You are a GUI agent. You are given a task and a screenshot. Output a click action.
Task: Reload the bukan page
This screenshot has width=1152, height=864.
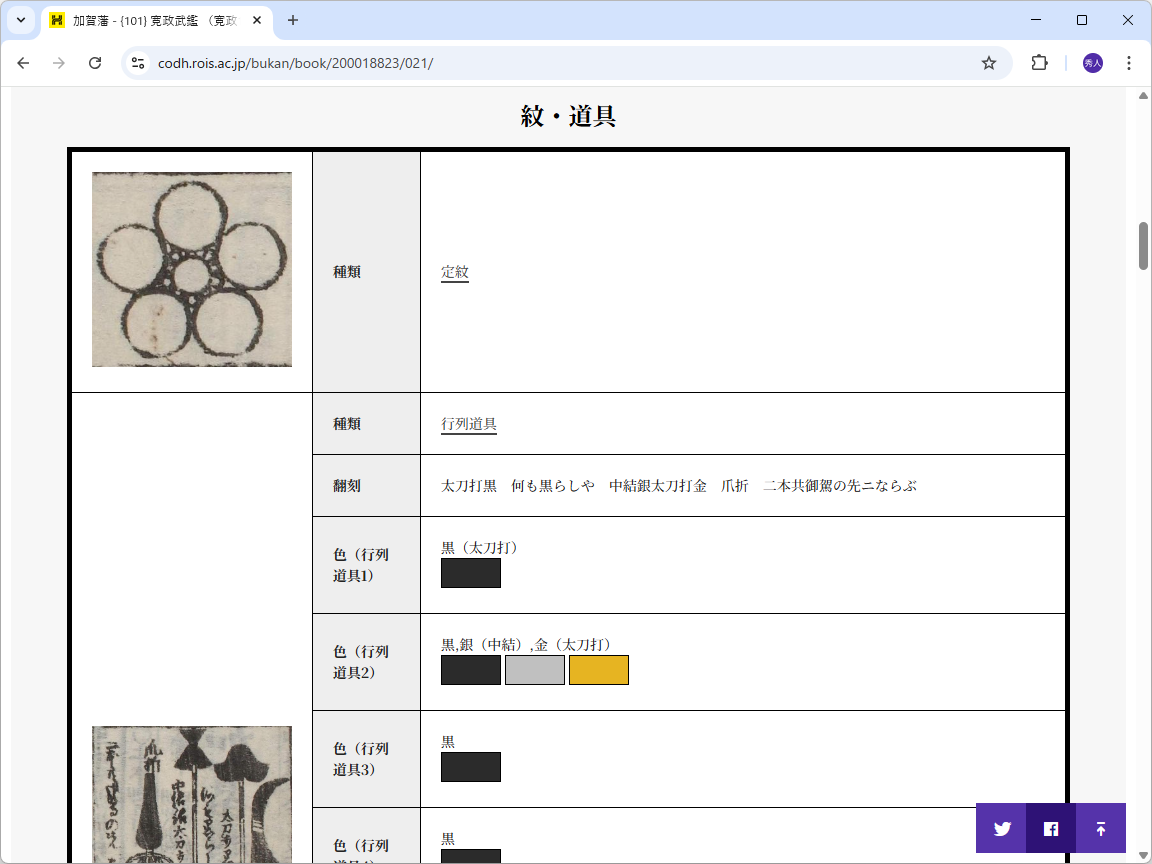(95, 62)
